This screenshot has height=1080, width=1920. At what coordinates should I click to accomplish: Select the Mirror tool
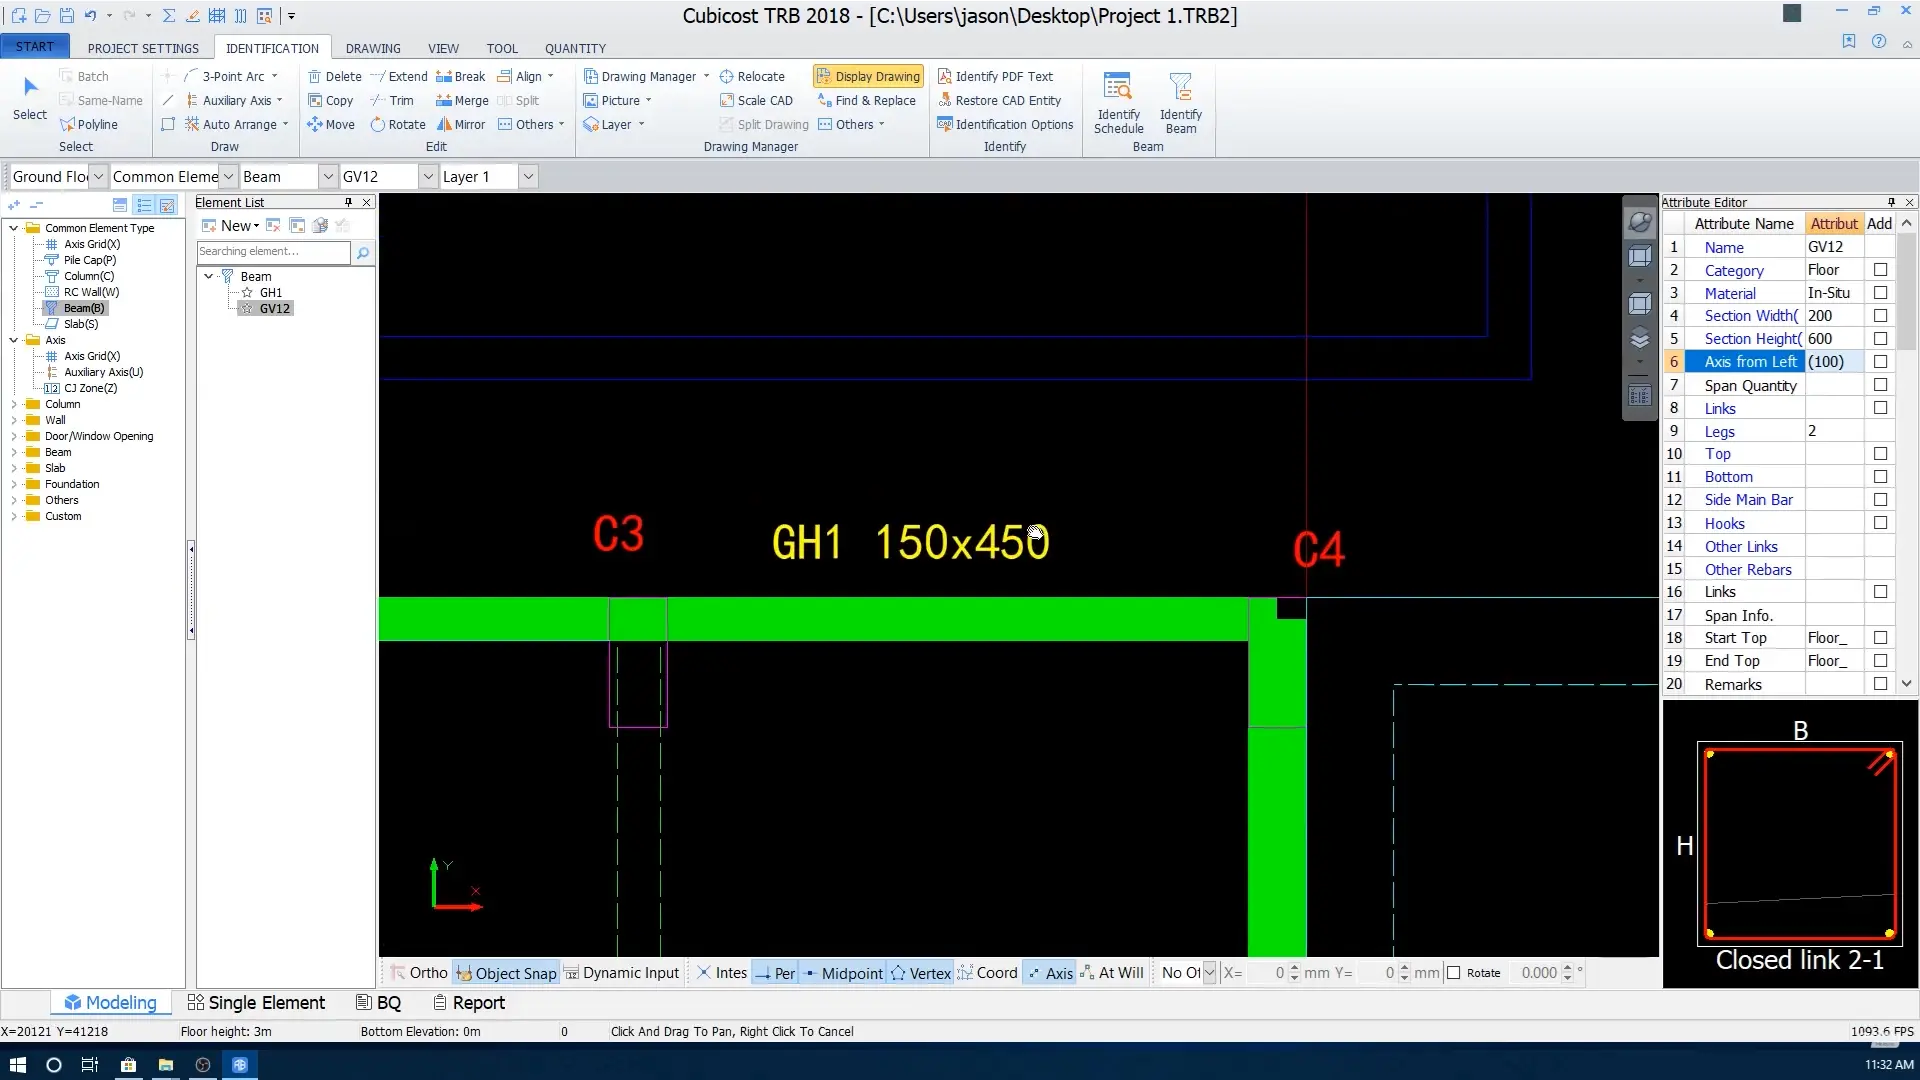click(461, 125)
